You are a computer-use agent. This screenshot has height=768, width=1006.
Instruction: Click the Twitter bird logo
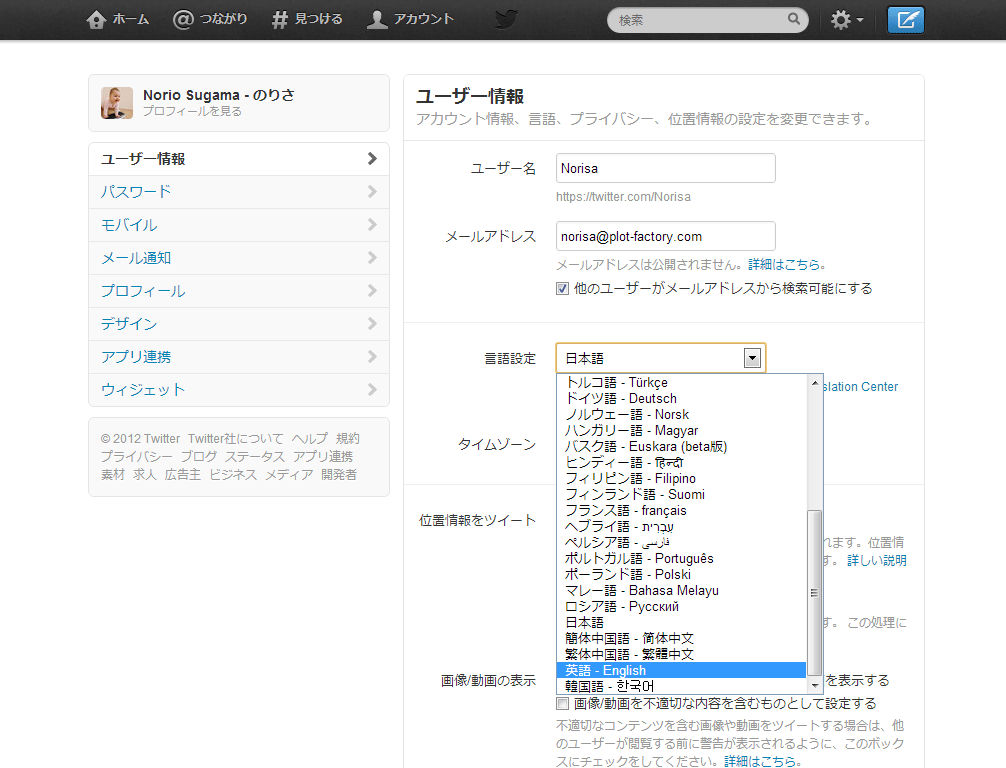point(506,20)
